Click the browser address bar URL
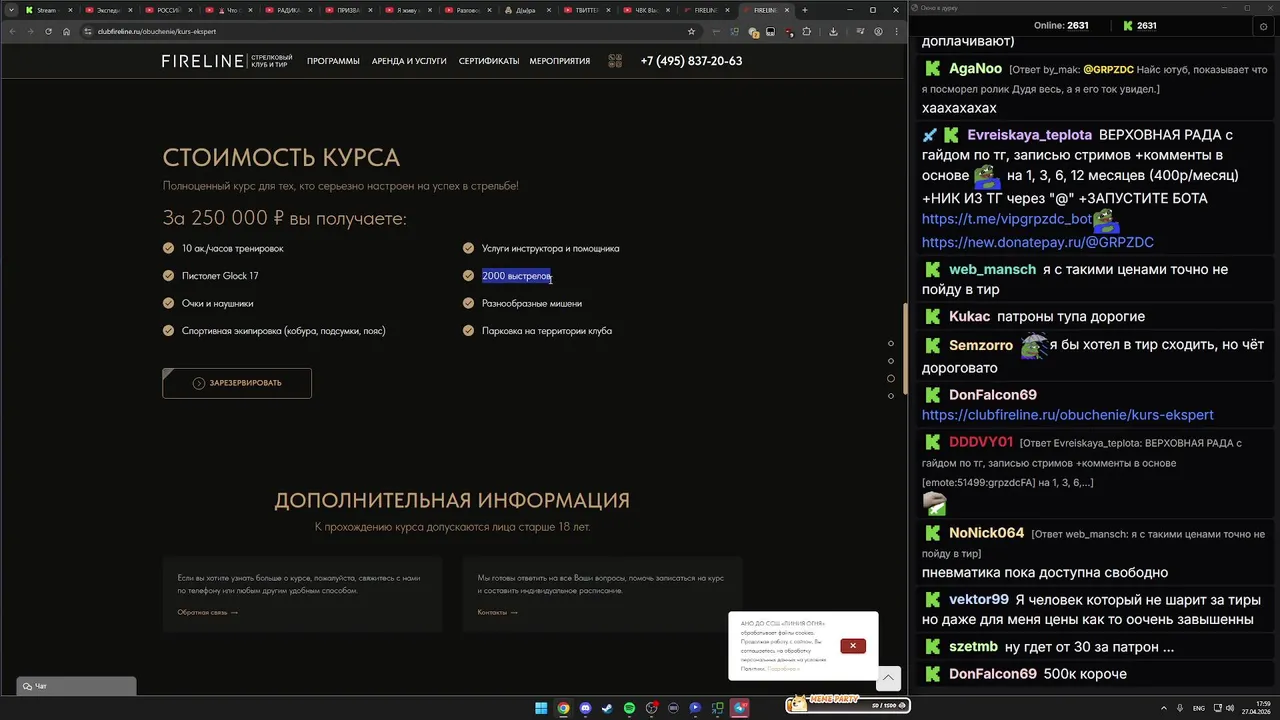This screenshot has width=1280, height=720. pos(157,31)
